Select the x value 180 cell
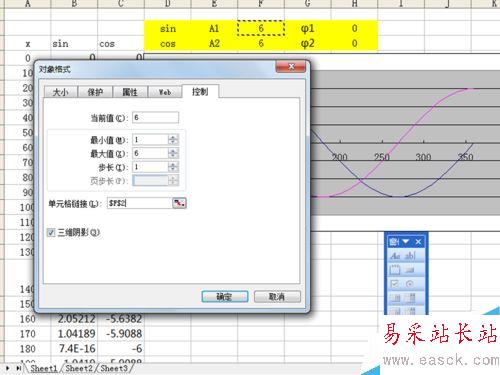 (28, 349)
